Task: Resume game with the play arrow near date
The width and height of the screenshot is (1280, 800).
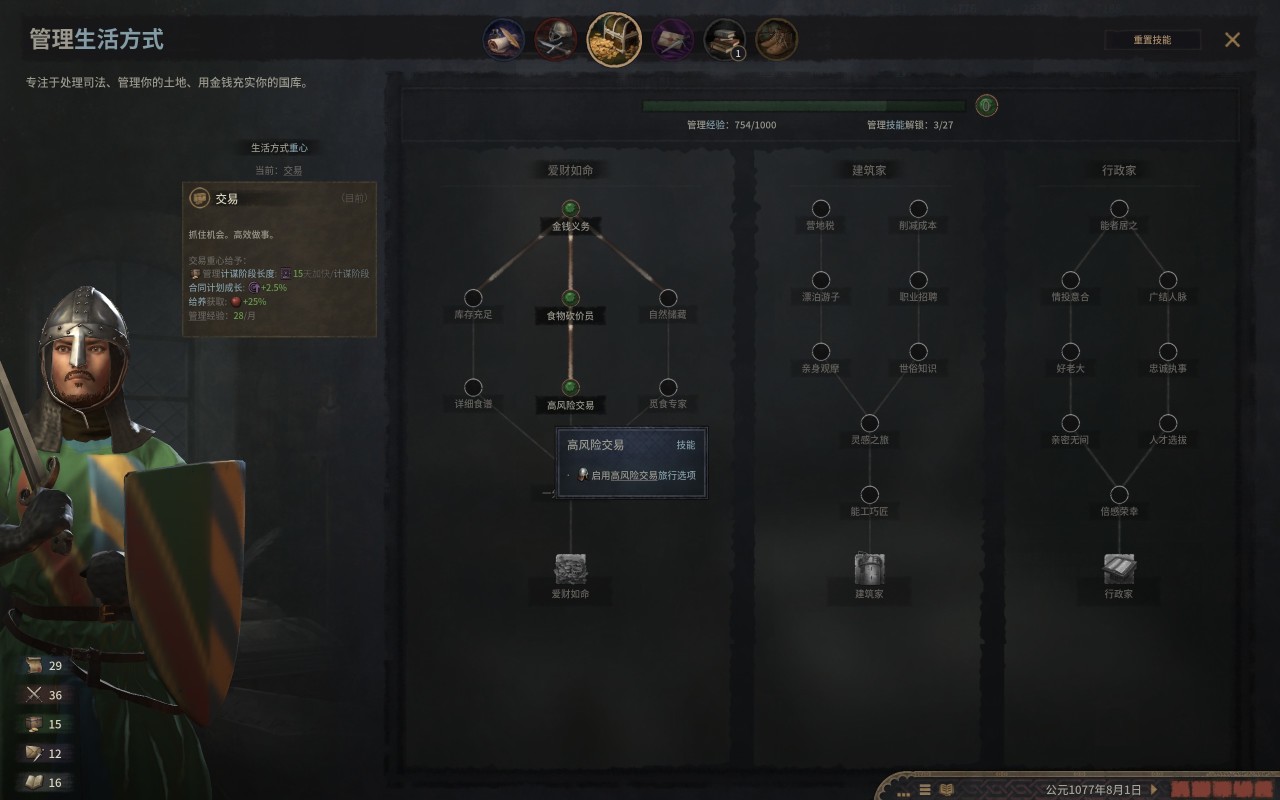Action: click(x=1153, y=790)
